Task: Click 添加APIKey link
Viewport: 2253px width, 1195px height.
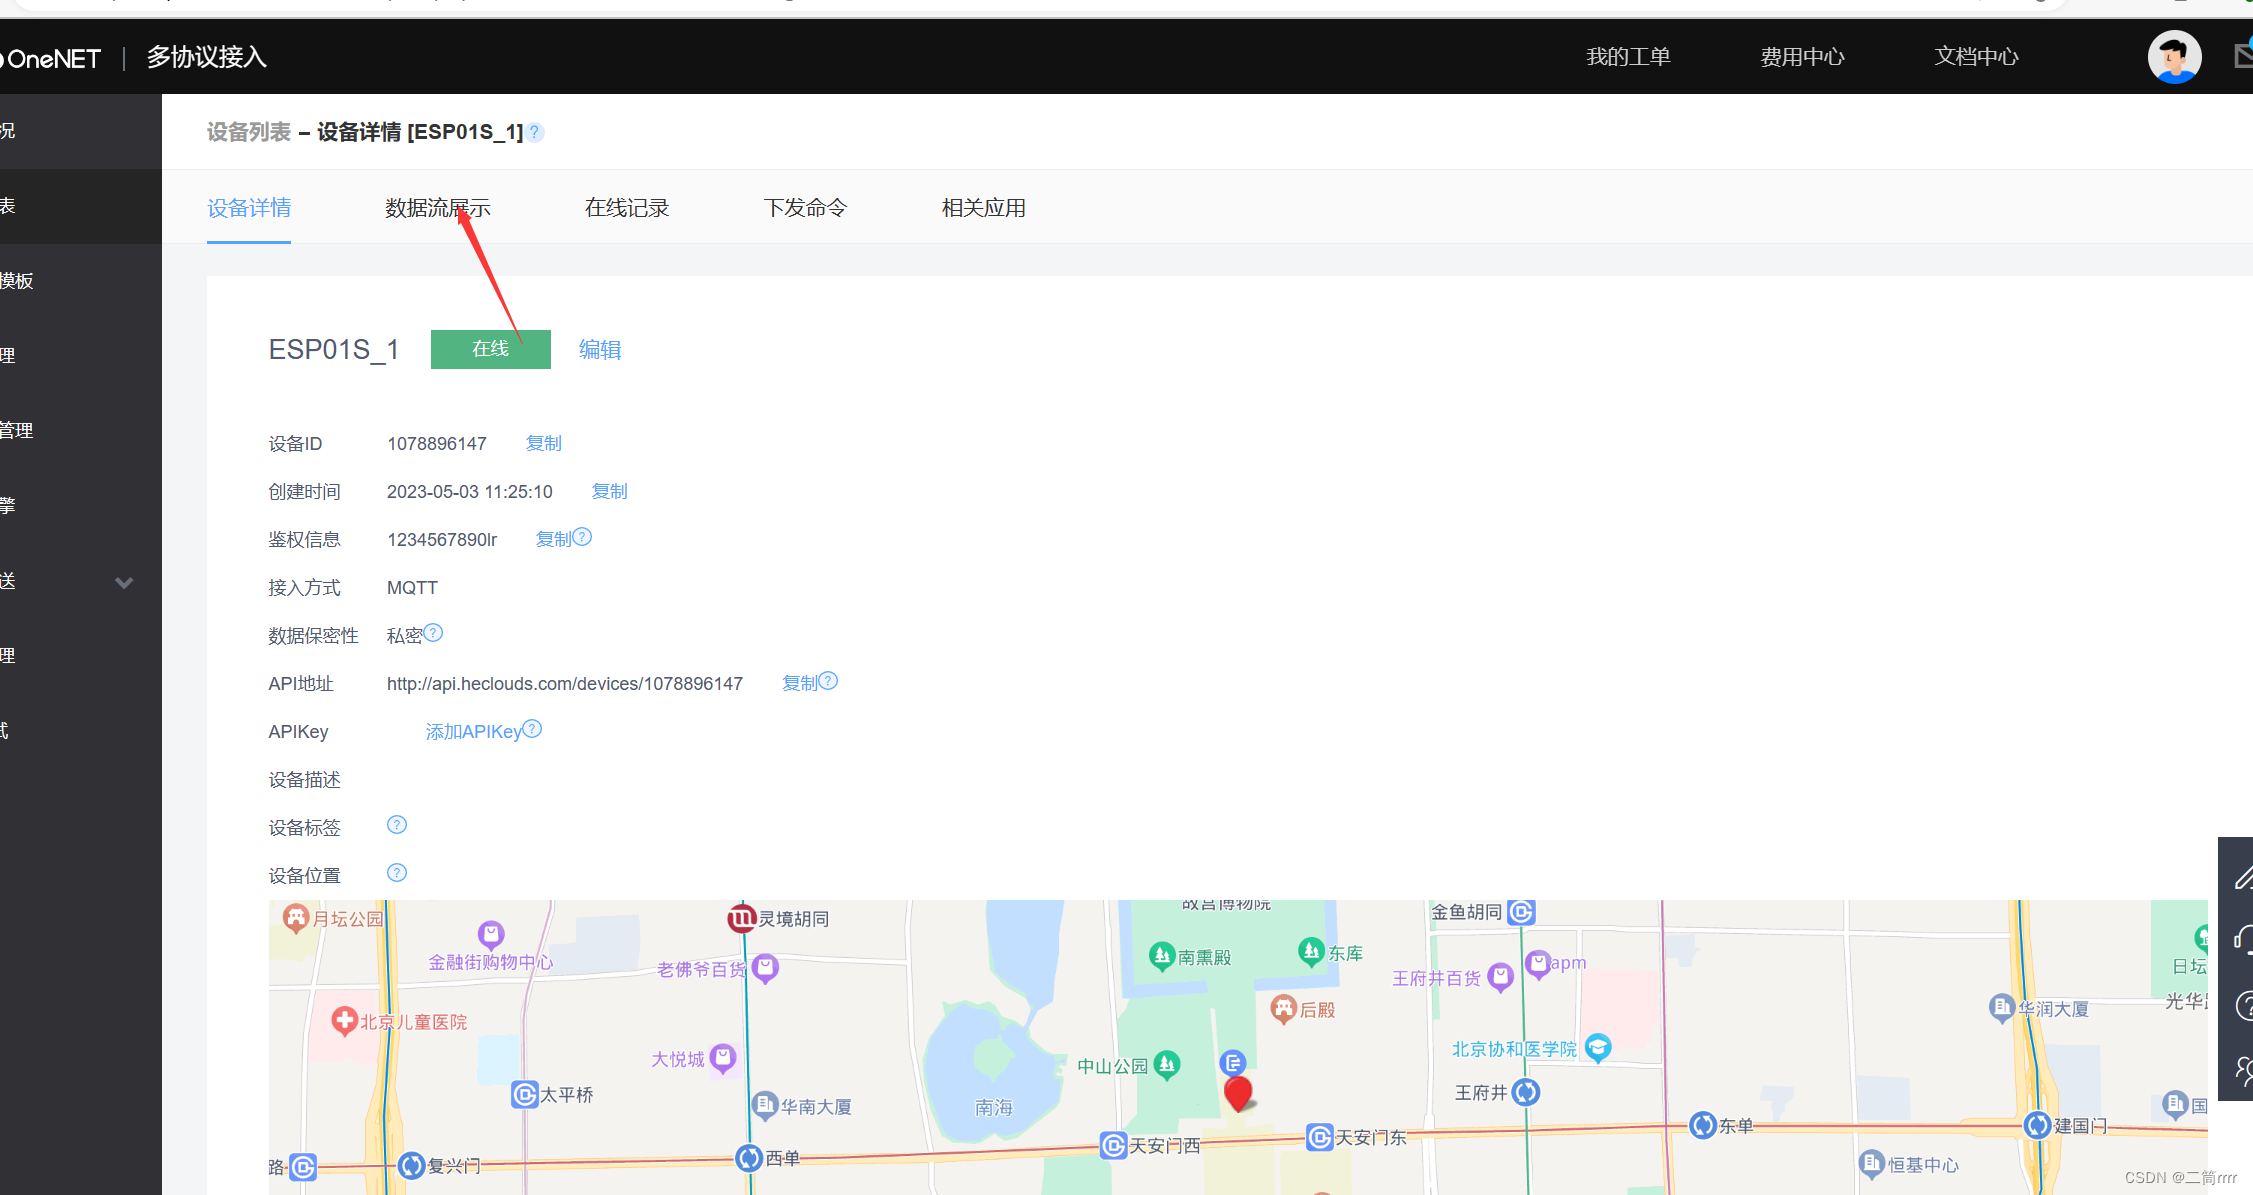Action: coord(474,732)
